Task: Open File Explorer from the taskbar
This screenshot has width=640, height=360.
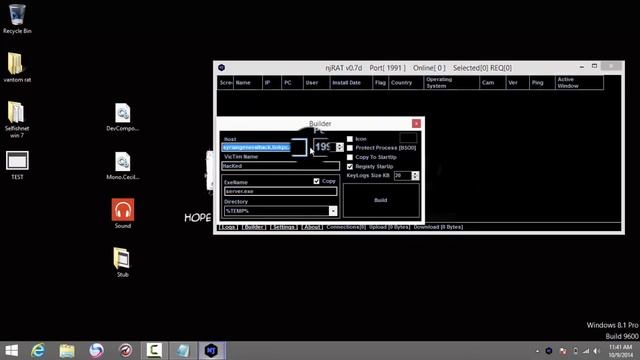Action: point(67,351)
